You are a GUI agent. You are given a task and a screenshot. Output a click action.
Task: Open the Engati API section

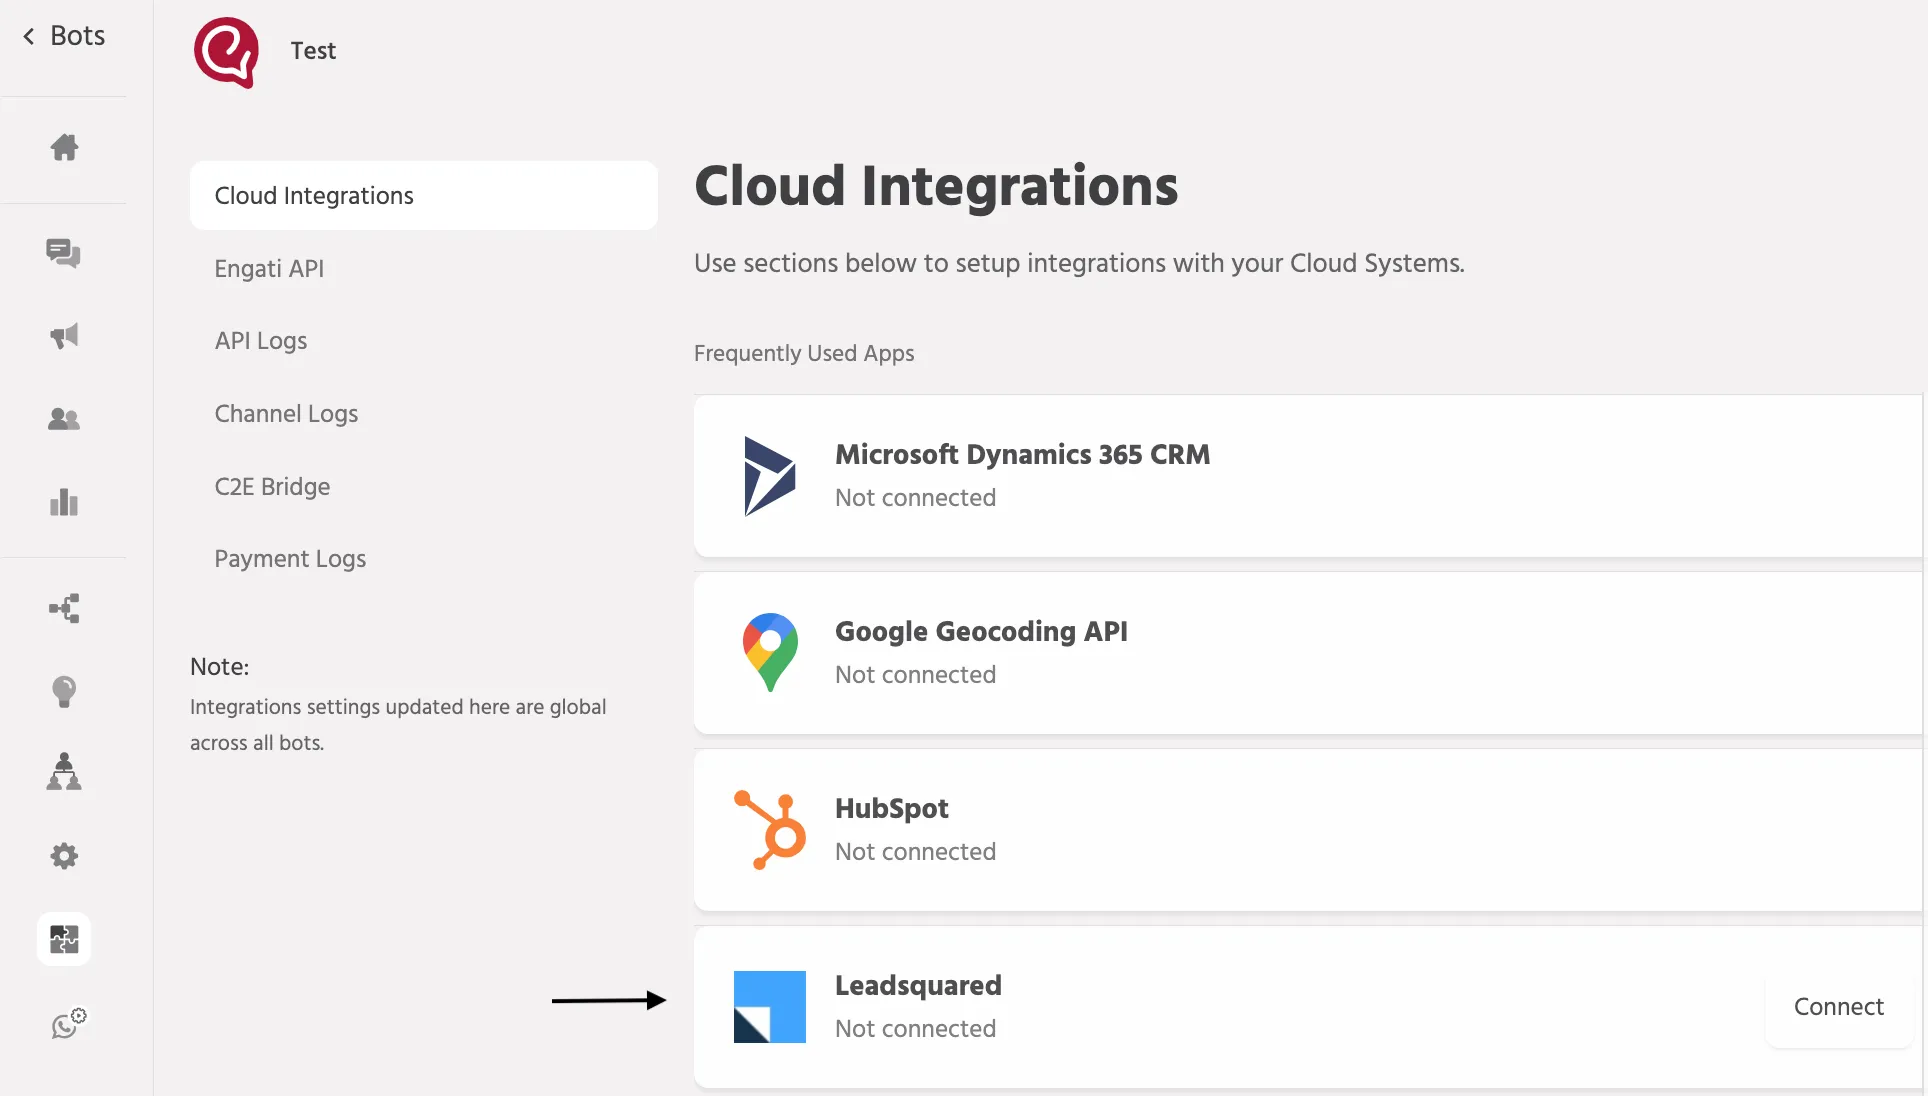(269, 269)
